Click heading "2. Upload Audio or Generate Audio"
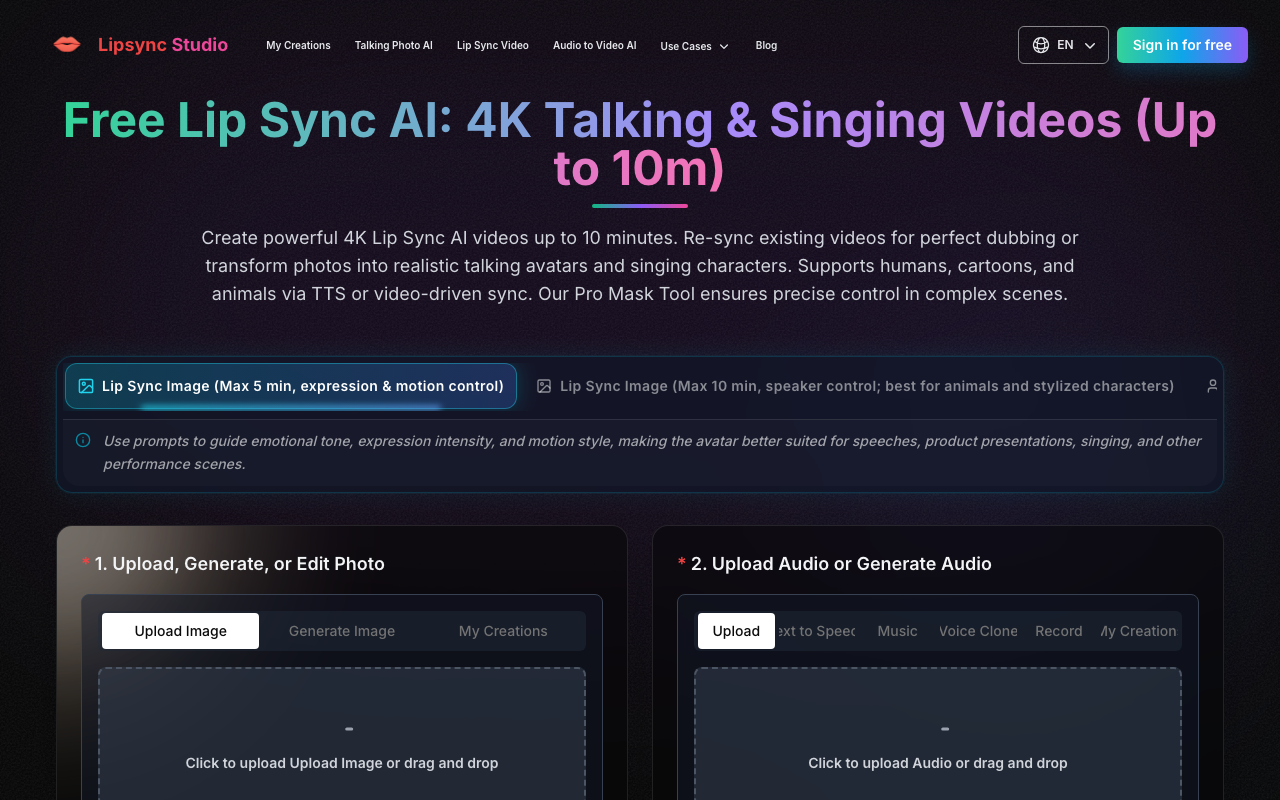 (x=841, y=564)
